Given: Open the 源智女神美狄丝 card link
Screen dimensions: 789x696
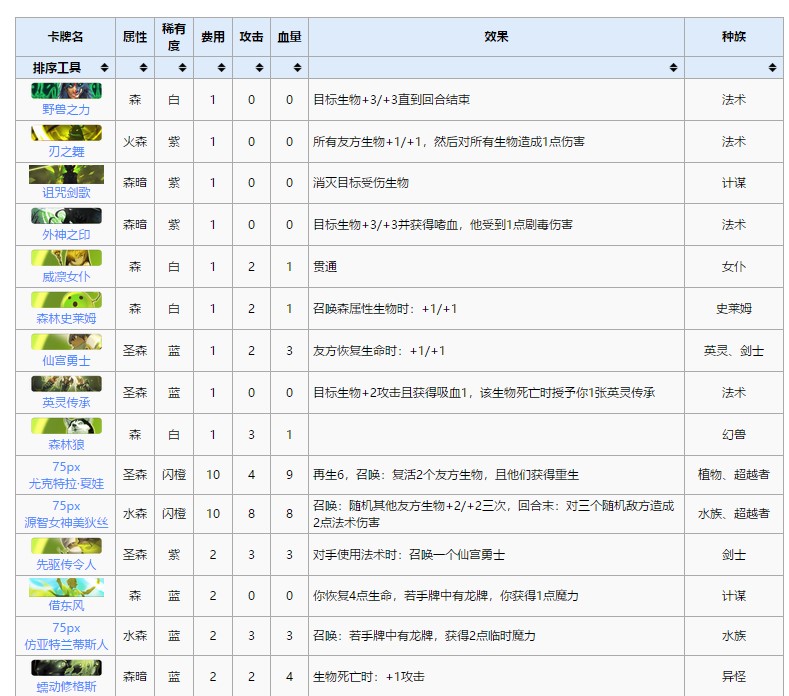Looking at the screenshot, I should click(x=66, y=522).
